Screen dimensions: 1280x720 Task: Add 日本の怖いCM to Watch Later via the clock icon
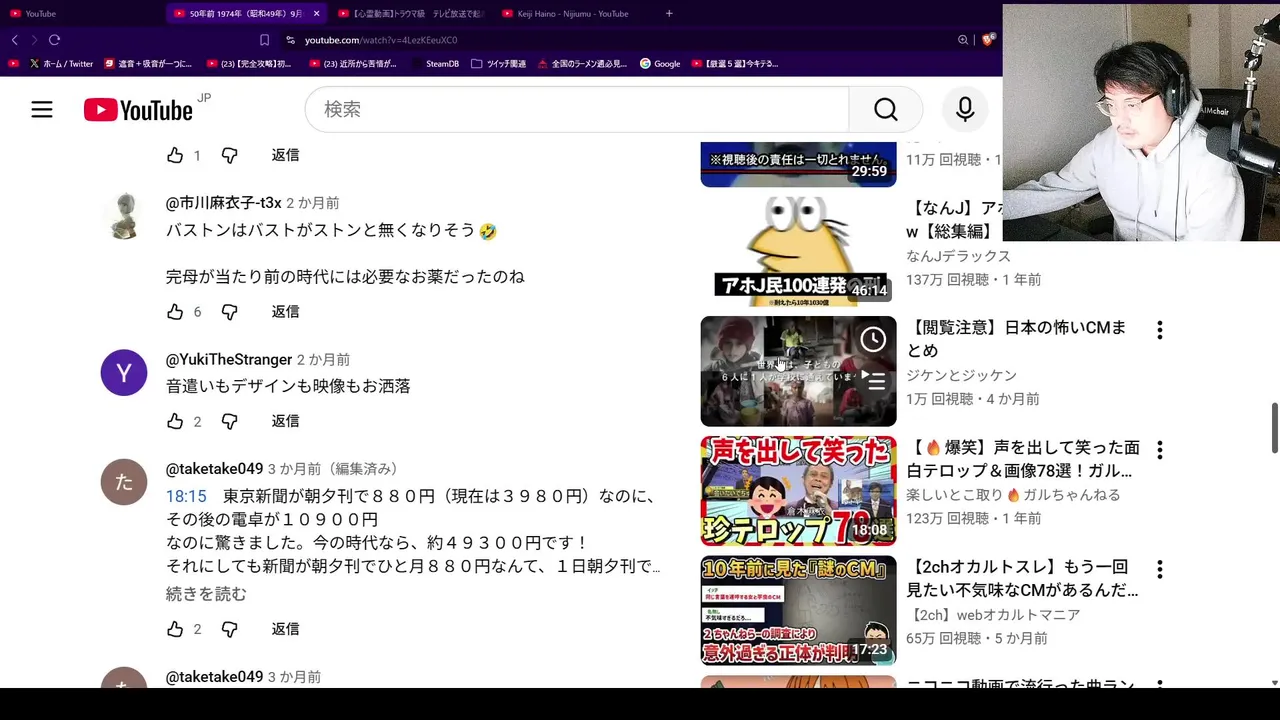coord(873,339)
